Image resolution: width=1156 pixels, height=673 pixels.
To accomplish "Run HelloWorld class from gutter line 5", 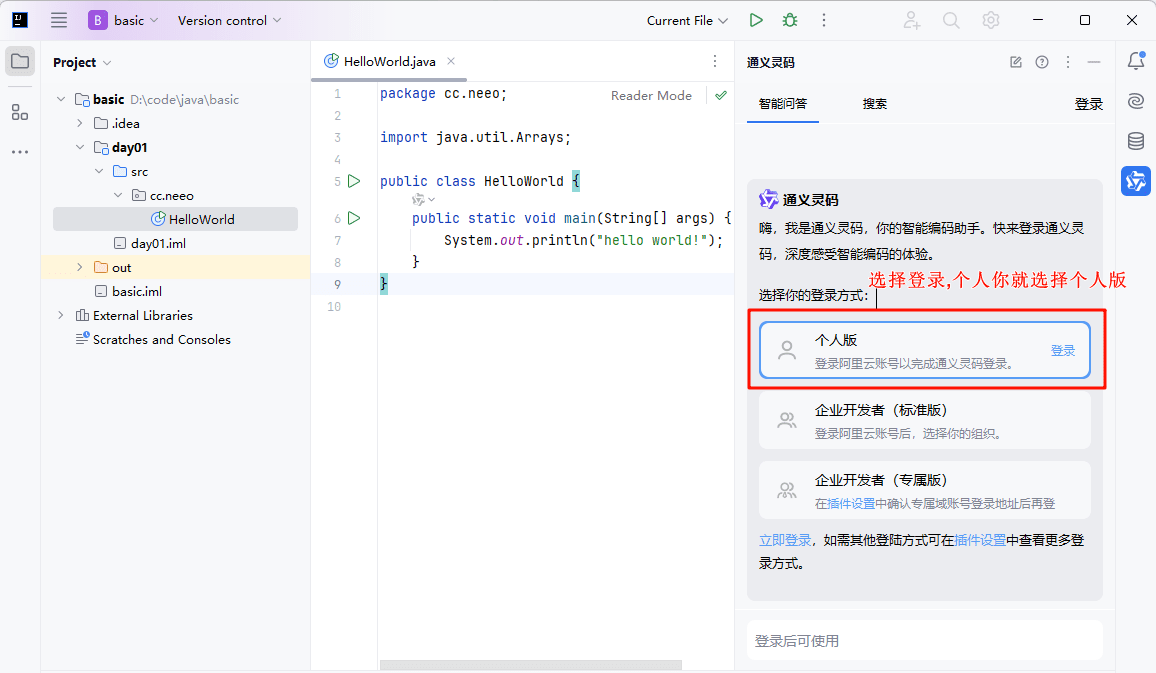I will [x=354, y=181].
